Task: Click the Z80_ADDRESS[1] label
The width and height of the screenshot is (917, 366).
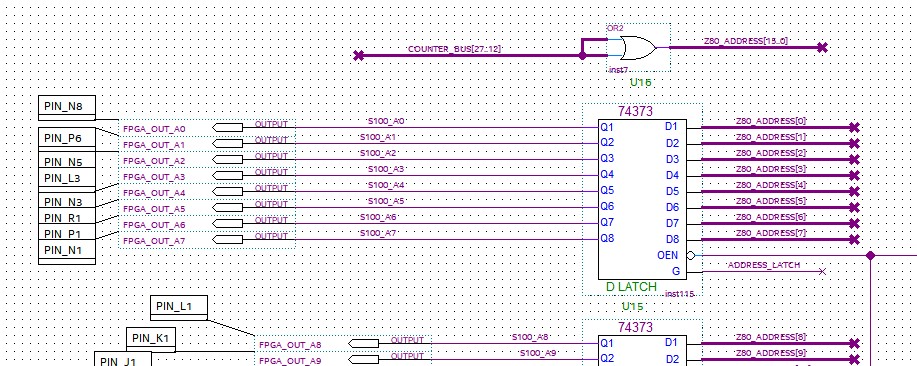Action: click(771, 137)
